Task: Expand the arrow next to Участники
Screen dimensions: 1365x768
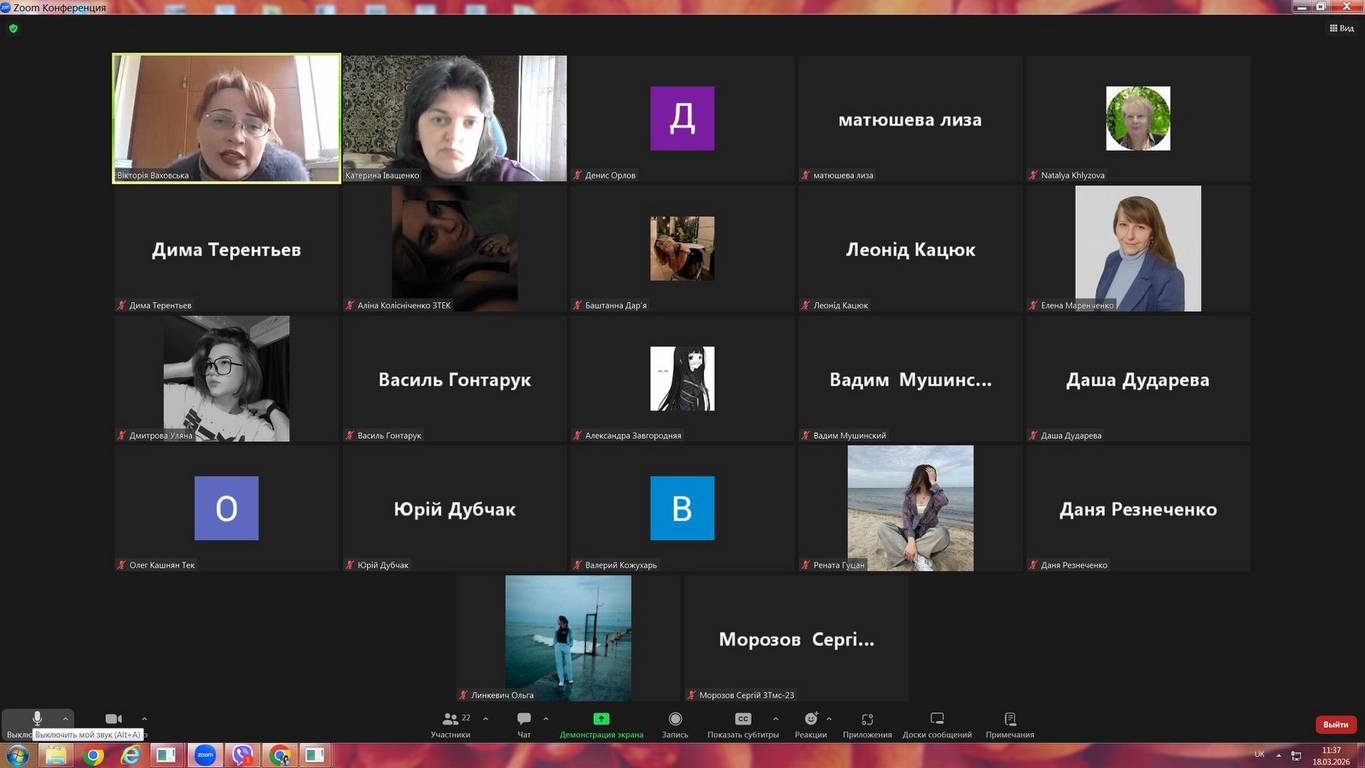Action: 486,718
